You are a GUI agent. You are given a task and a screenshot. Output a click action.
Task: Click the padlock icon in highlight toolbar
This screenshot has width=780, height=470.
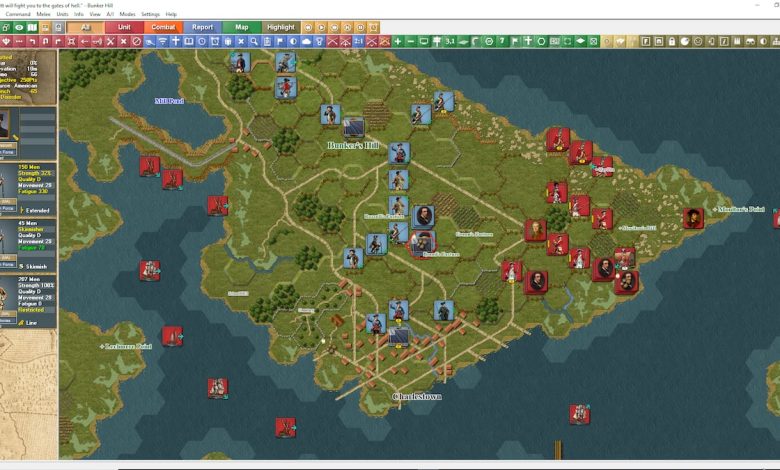pyautogui.click(x=672, y=42)
